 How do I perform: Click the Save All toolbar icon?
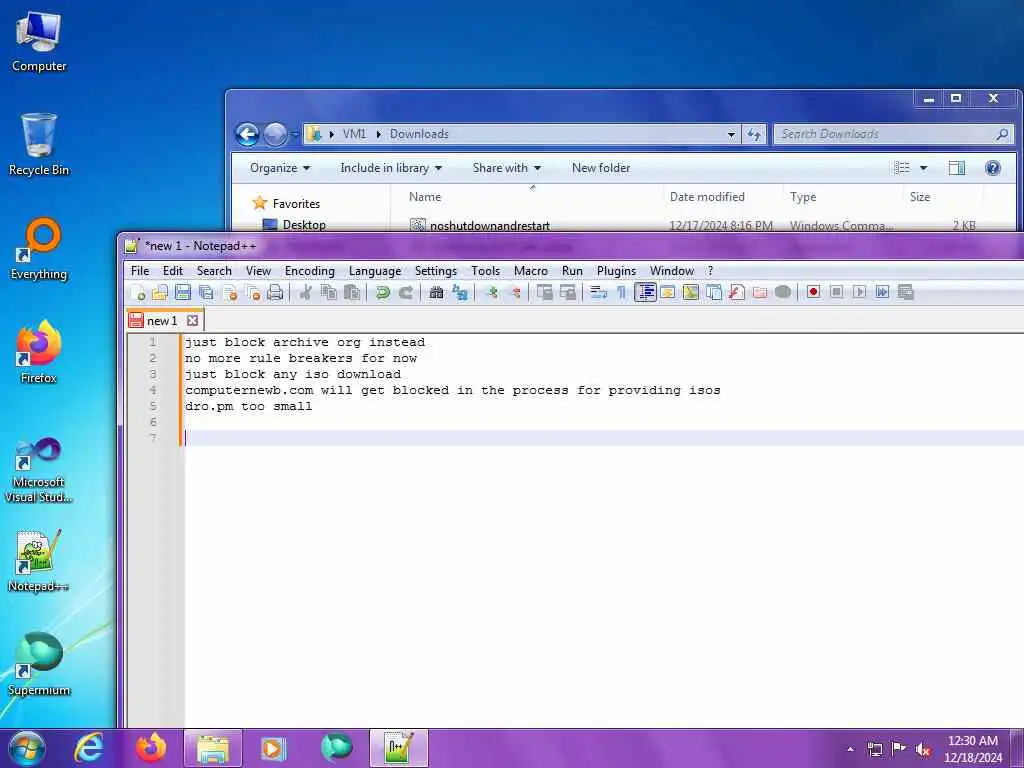point(206,293)
